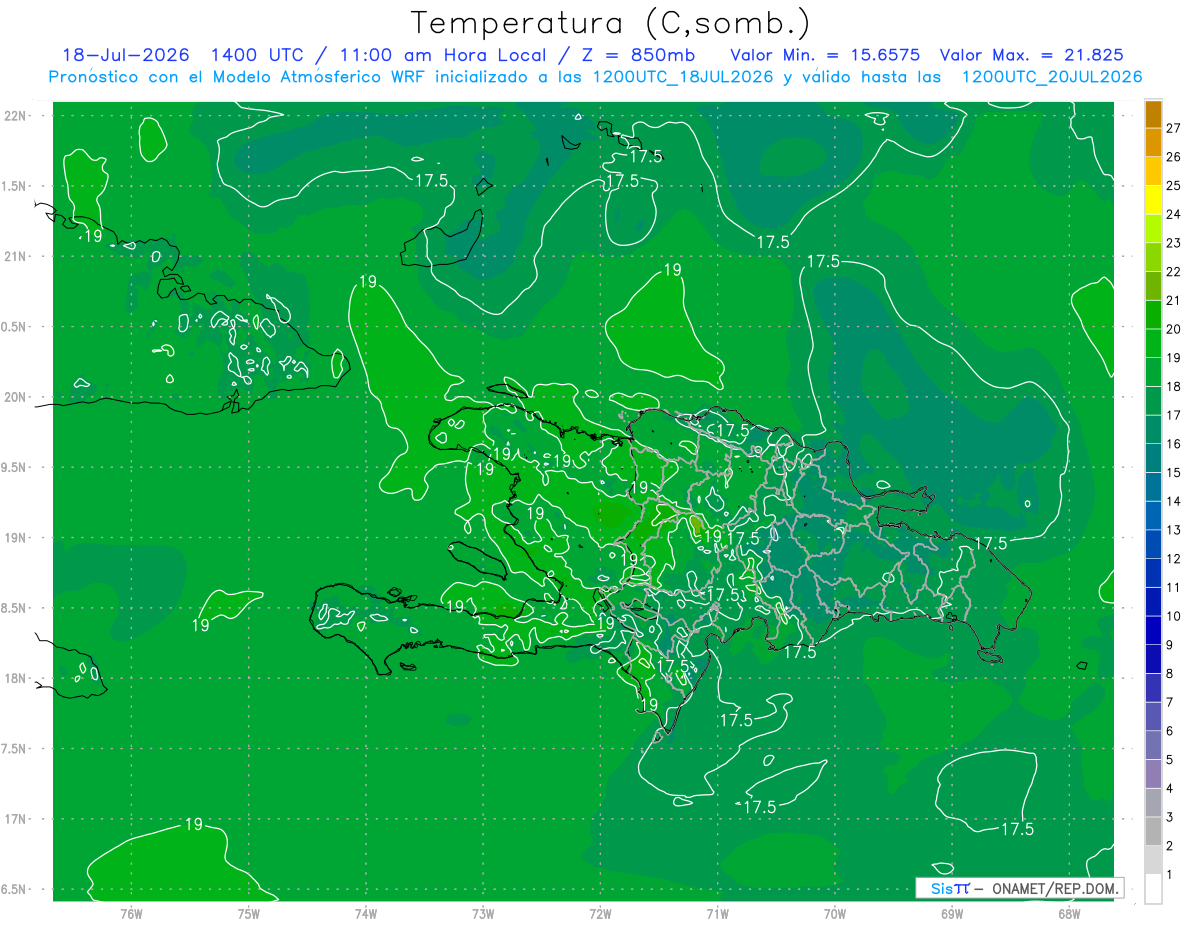
Task: Click the '22N' latitude label
Action: pyautogui.click(x=17, y=115)
